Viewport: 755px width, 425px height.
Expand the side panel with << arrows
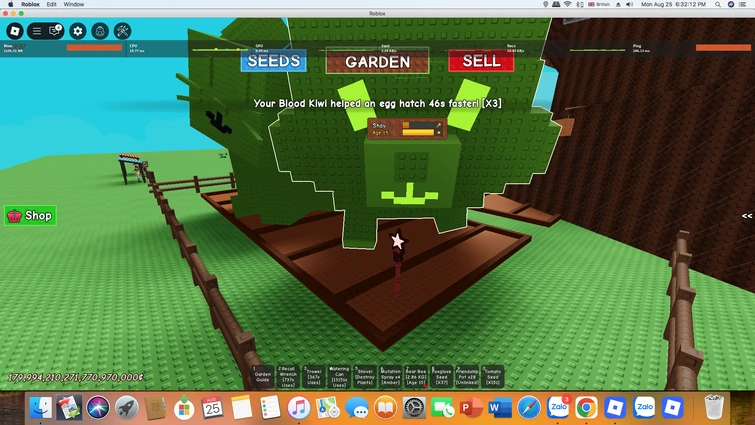pos(747,216)
